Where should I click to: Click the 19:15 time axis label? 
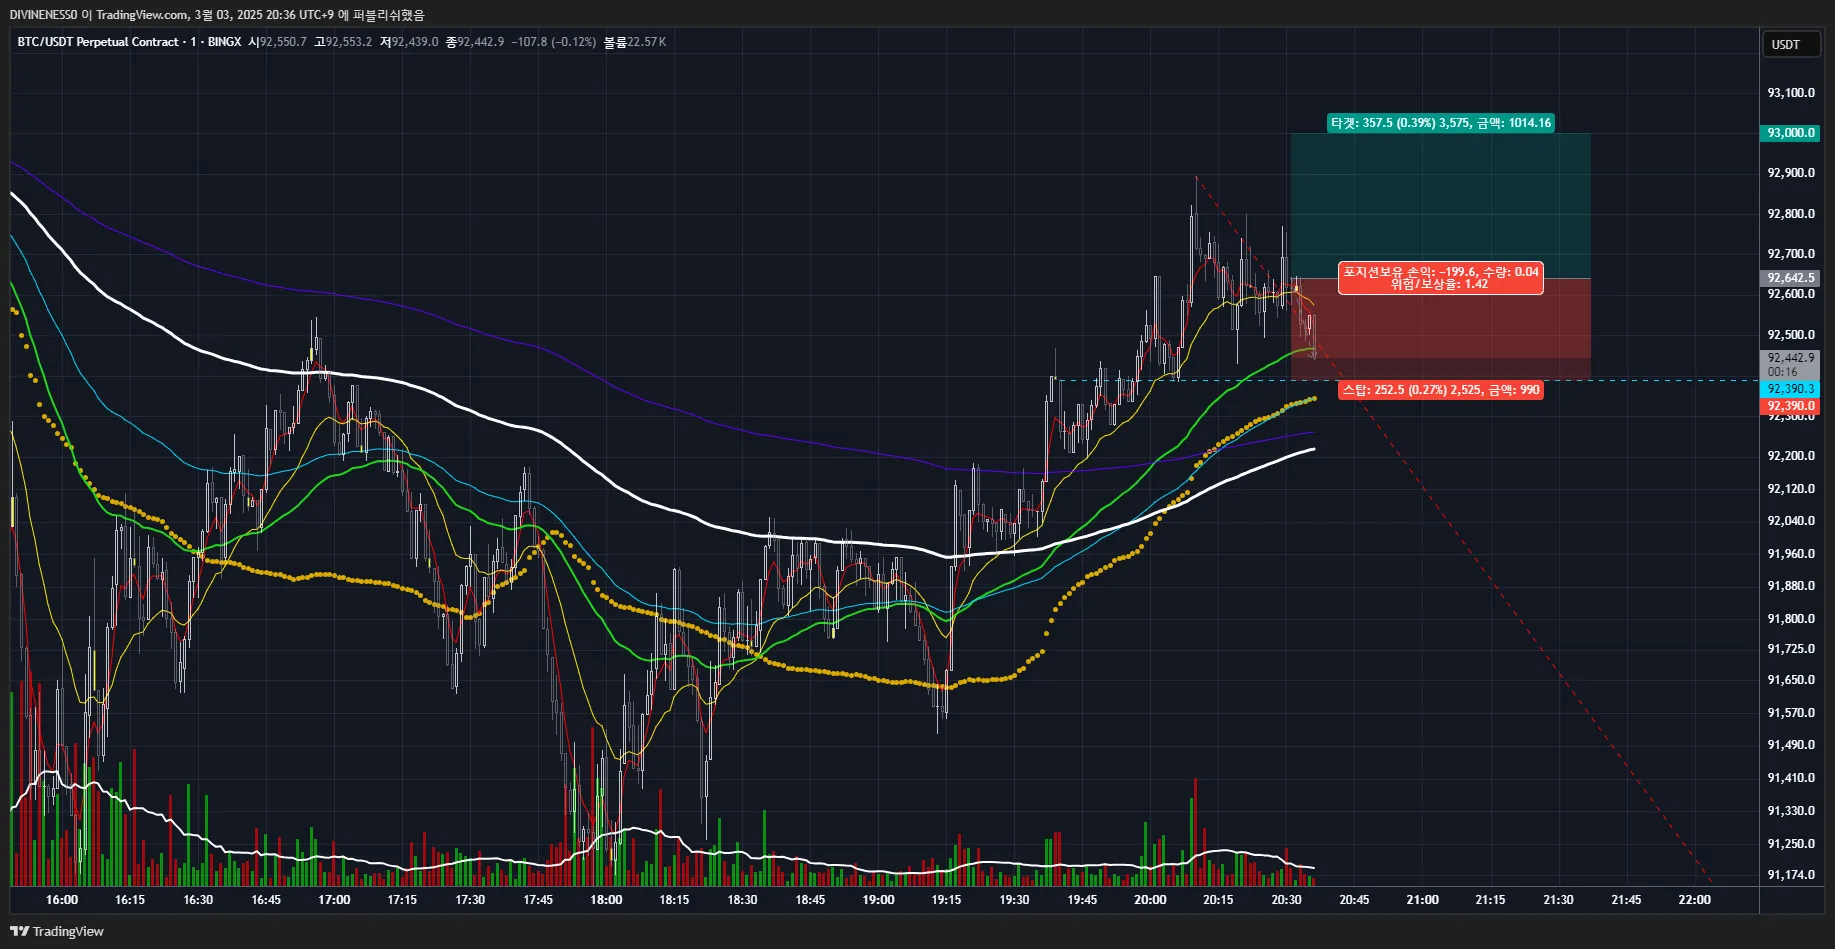[x=946, y=900]
